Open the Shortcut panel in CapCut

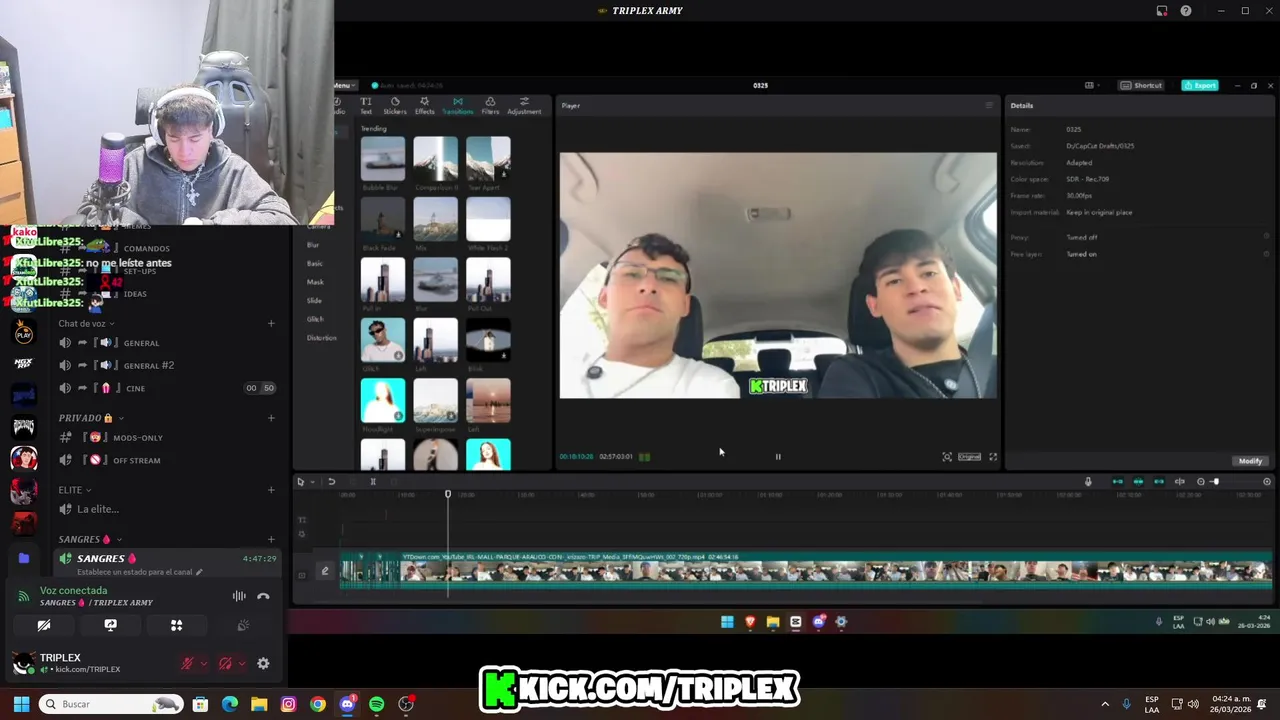pyautogui.click(x=1142, y=86)
